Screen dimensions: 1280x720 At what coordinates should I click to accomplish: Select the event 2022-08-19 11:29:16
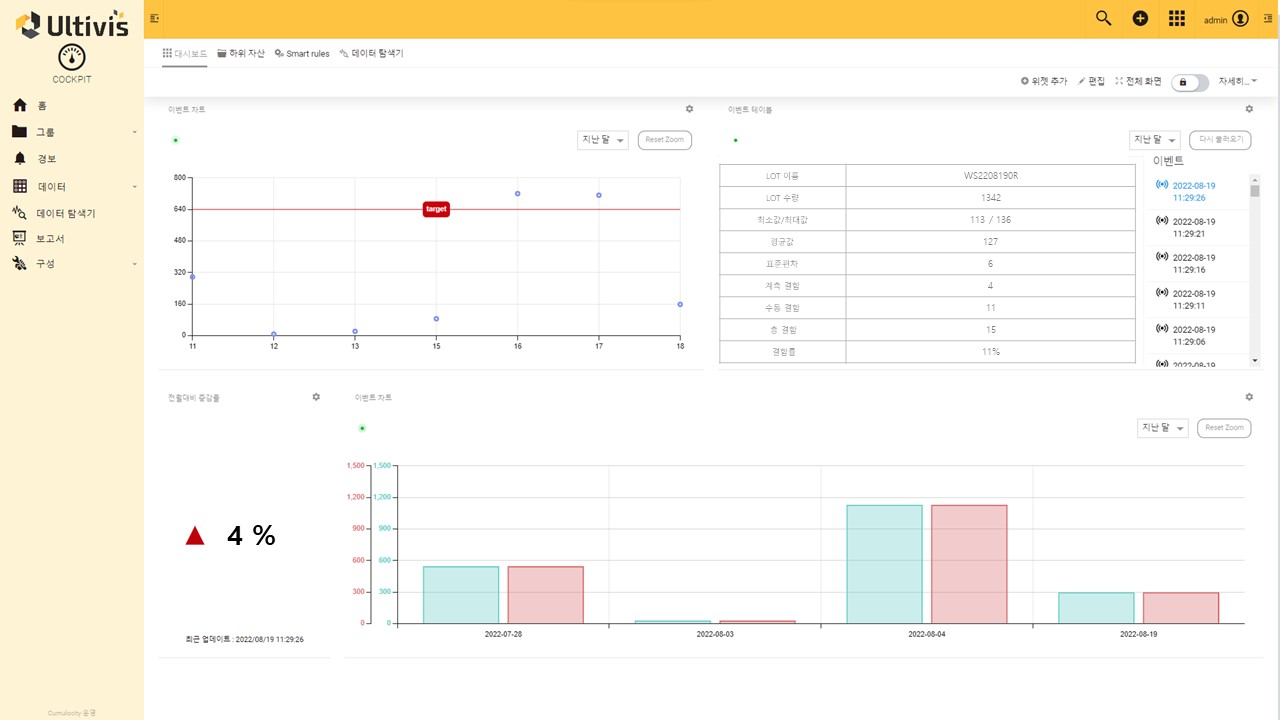pos(1194,263)
